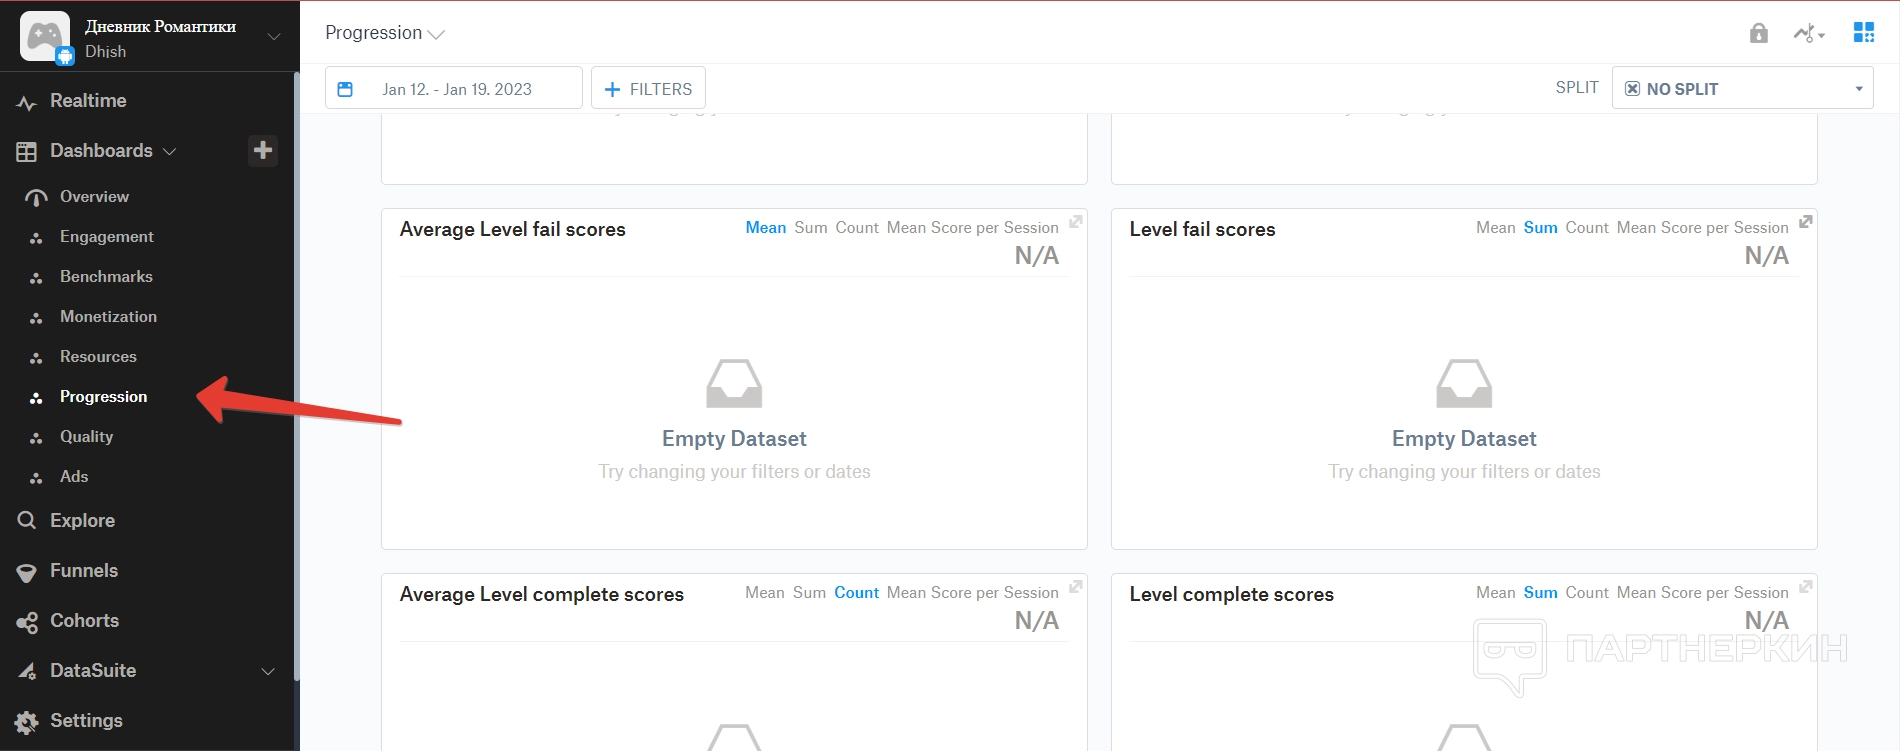This screenshot has height=751, width=1900.
Task: Click the game controller app icon
Action: click(45, 36)
